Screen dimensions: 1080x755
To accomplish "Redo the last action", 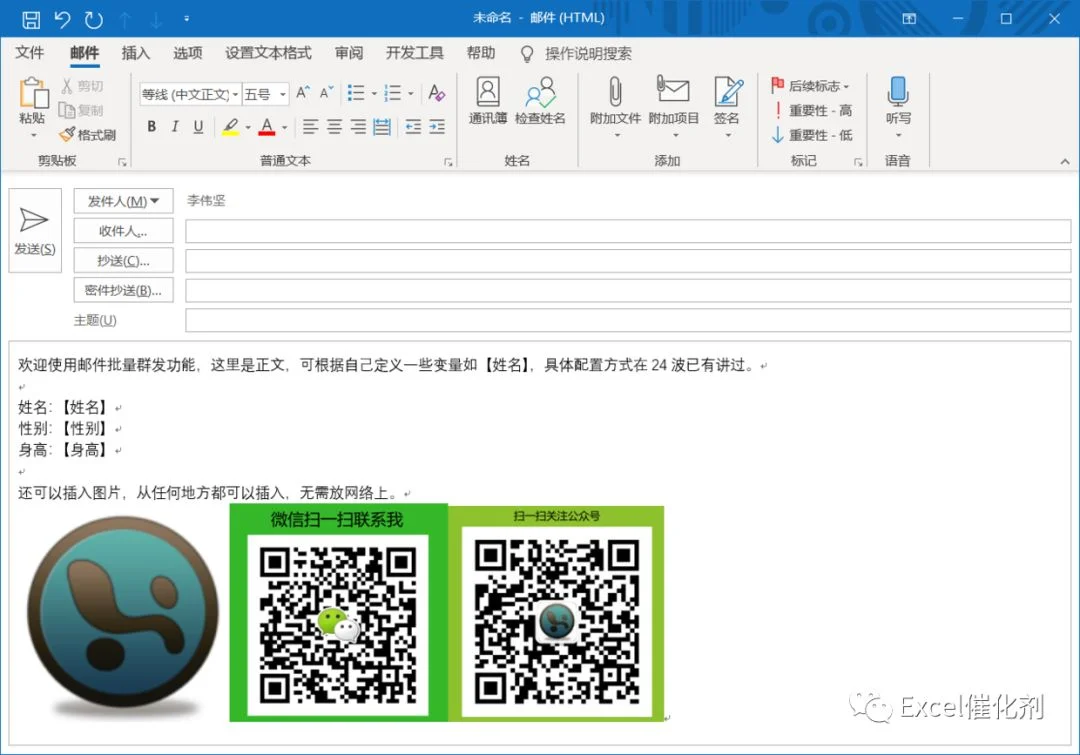I will pyautogui.click(x=94, y=19).
